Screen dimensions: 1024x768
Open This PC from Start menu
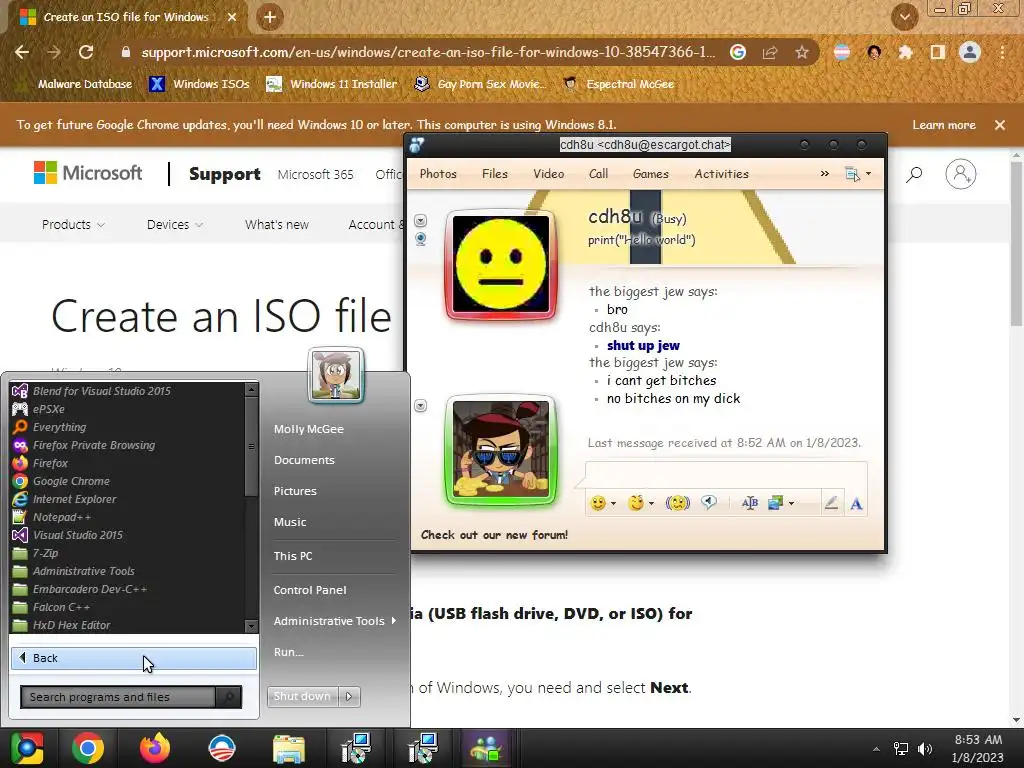(293, 556)
